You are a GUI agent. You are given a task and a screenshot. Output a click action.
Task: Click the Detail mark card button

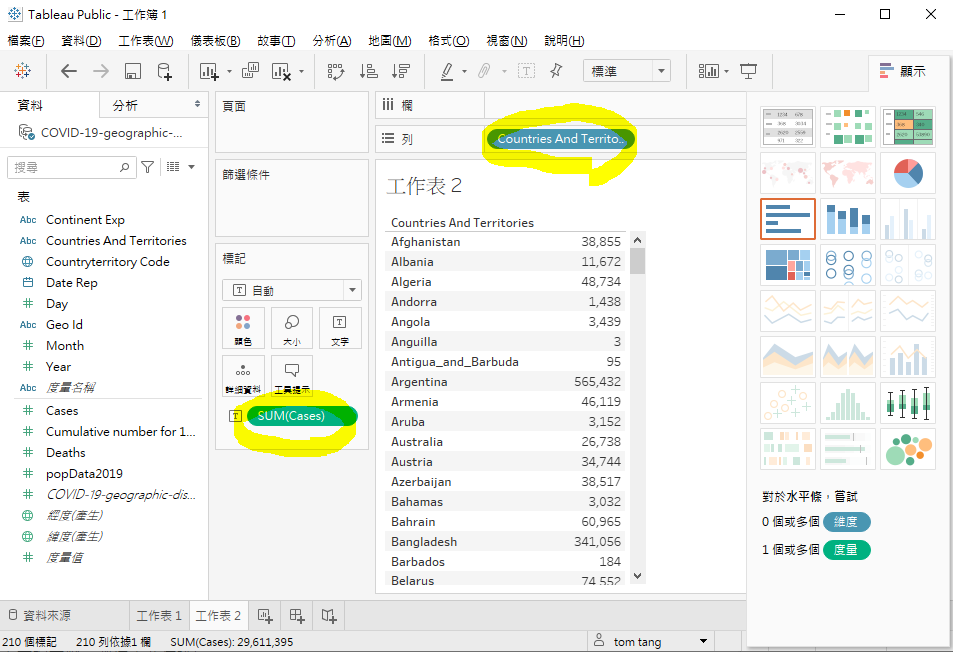(x=243, y=376)
